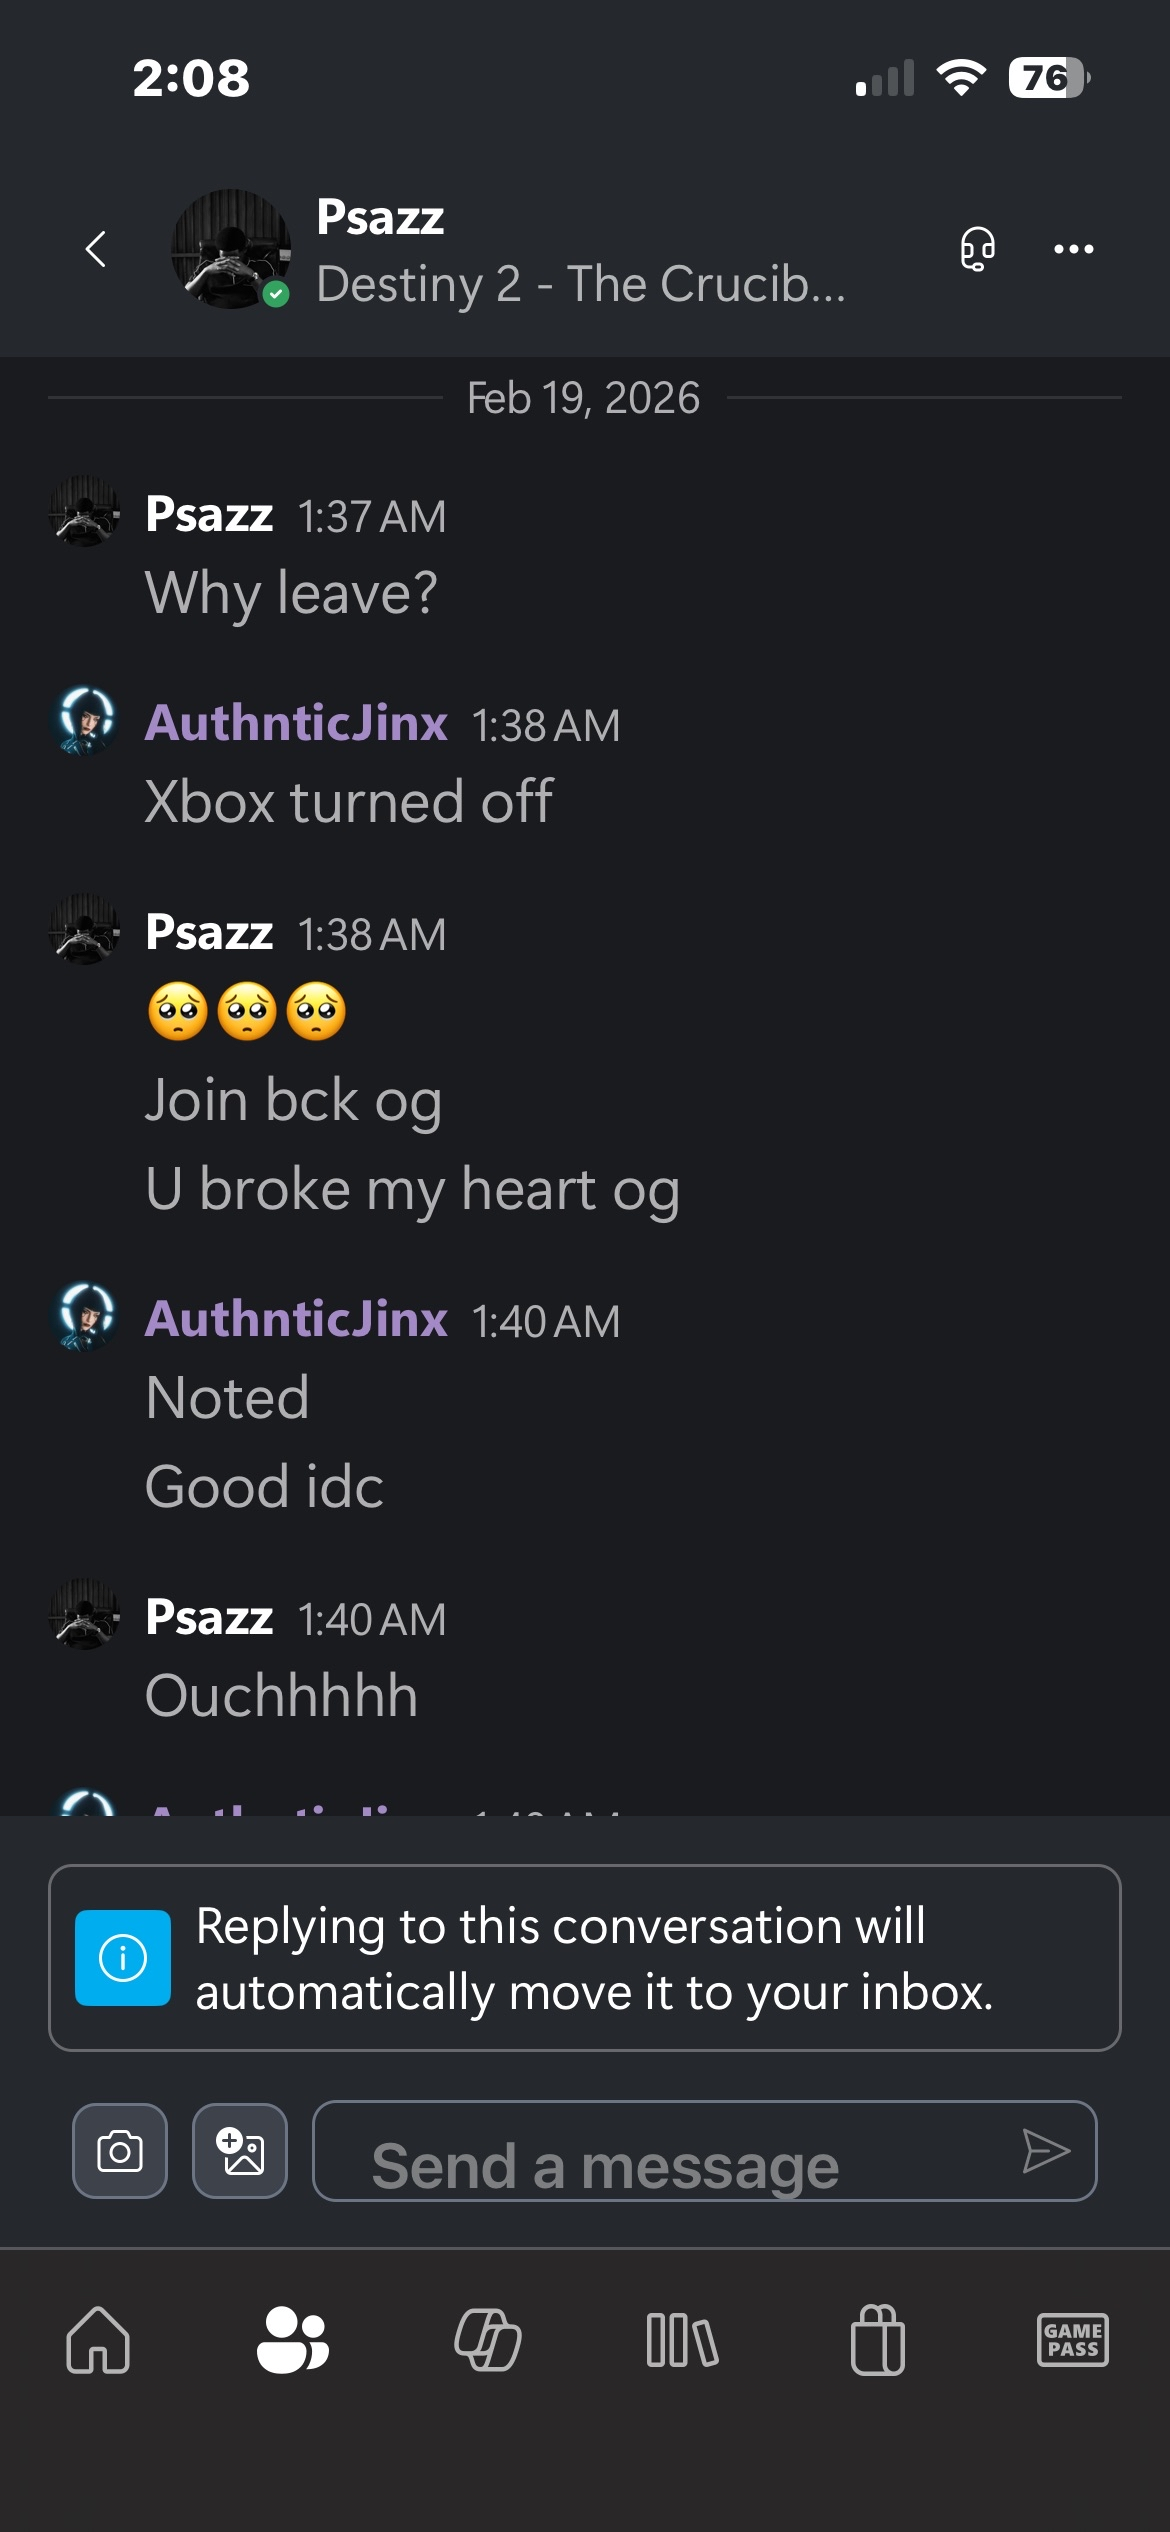Start a party chat with headset icon
Viewport: 1170px width, 2532px height.
click(x=977, y=249)
